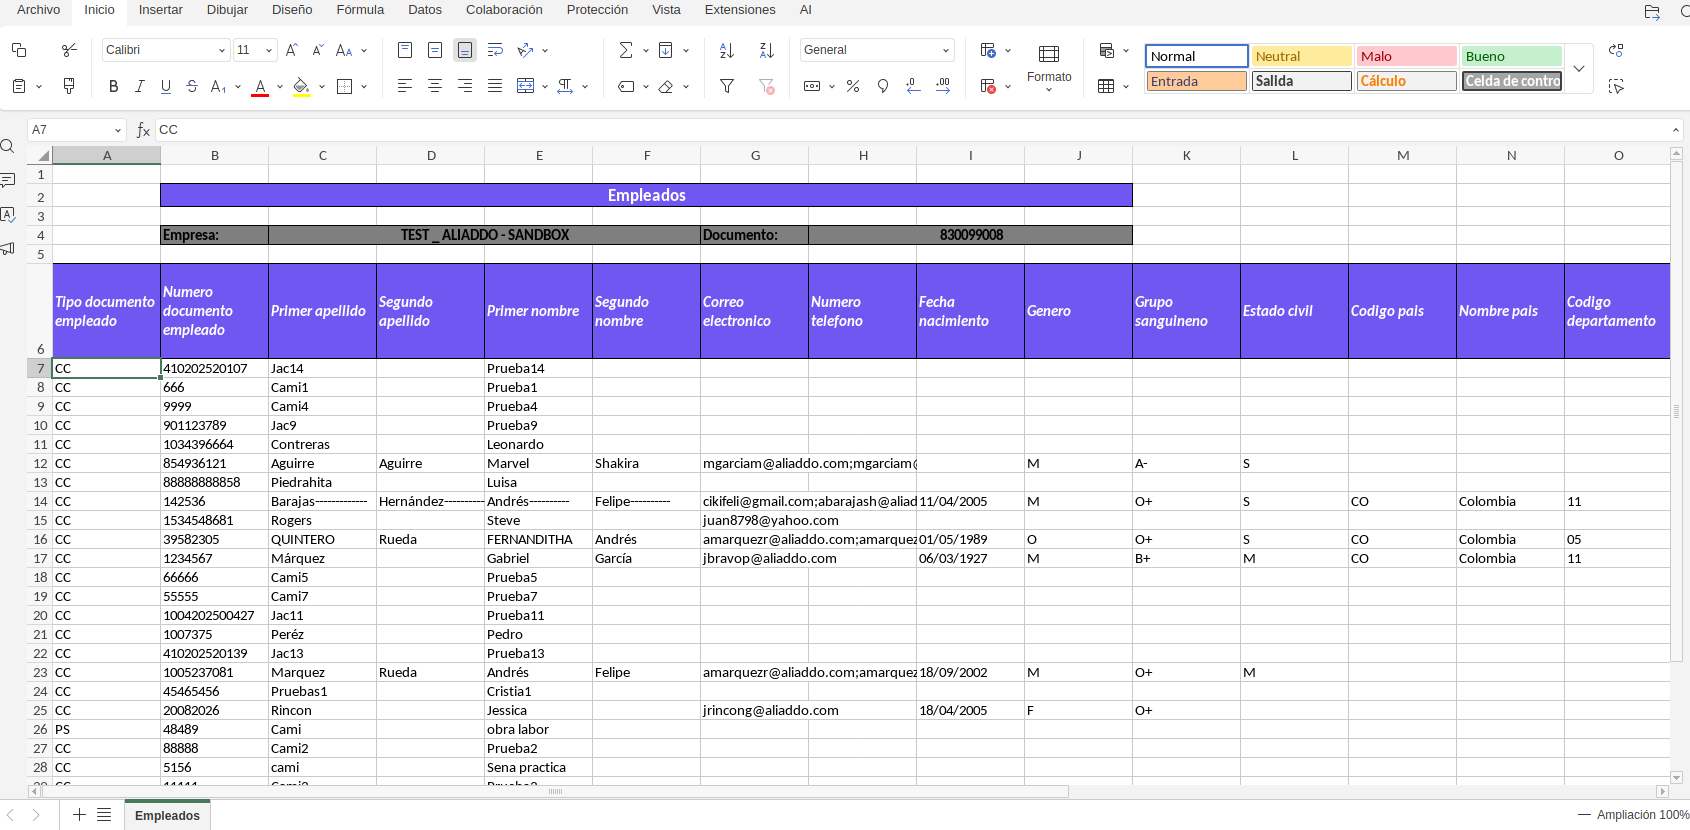Toggle bottom vertical alignment
The height and width of the screenshot is (830, 1690).
tap(465, 50)
